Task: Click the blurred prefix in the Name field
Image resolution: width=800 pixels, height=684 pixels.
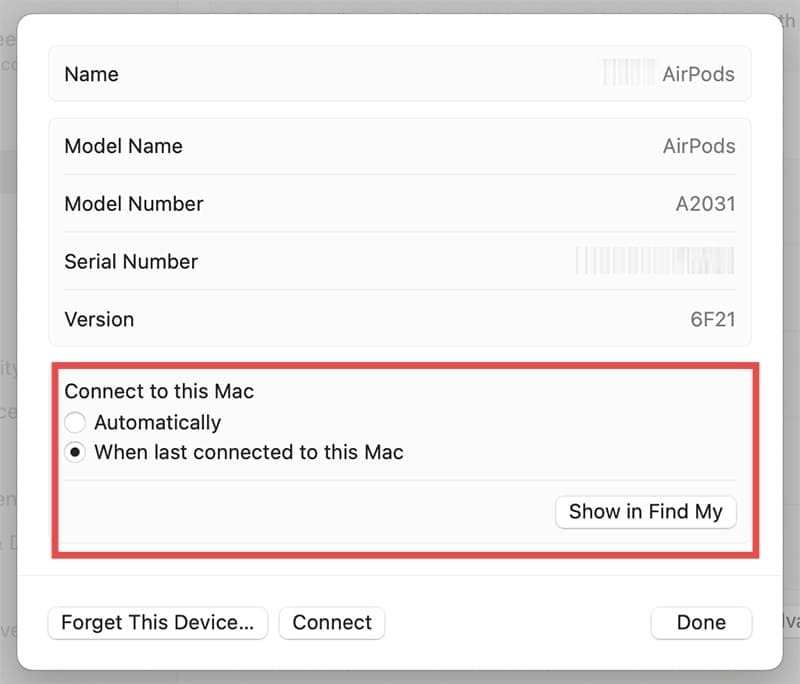Action: click(626, 74)
